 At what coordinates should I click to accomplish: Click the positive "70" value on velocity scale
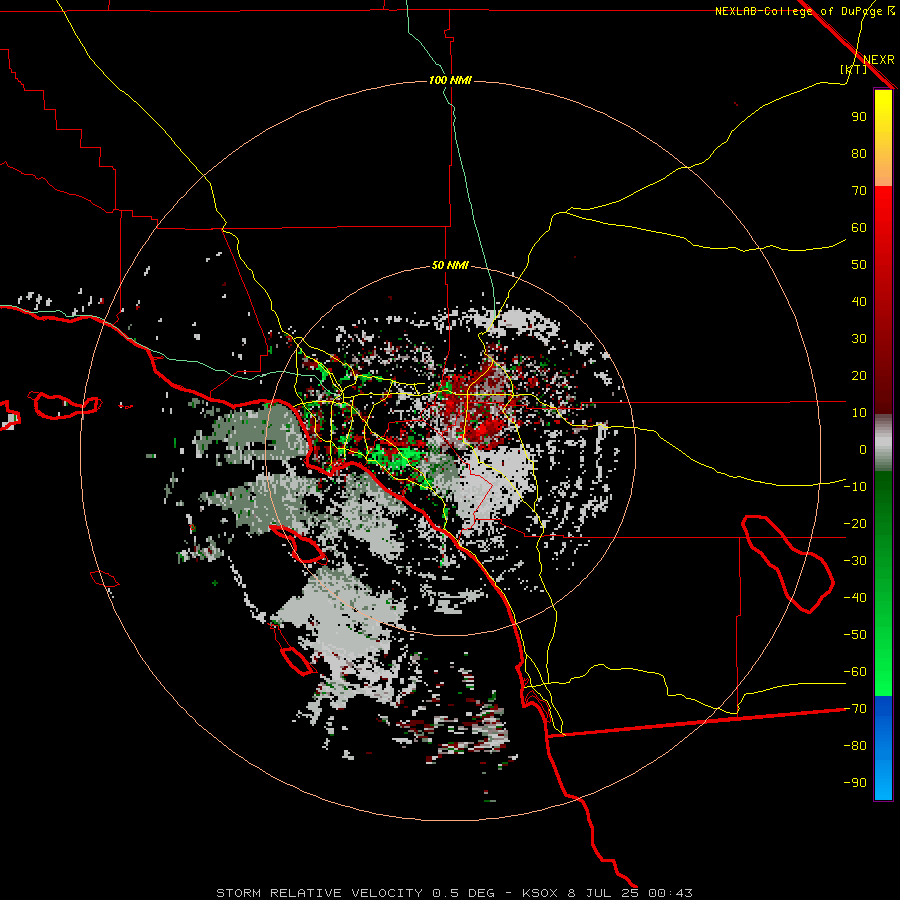coord(859,191)
